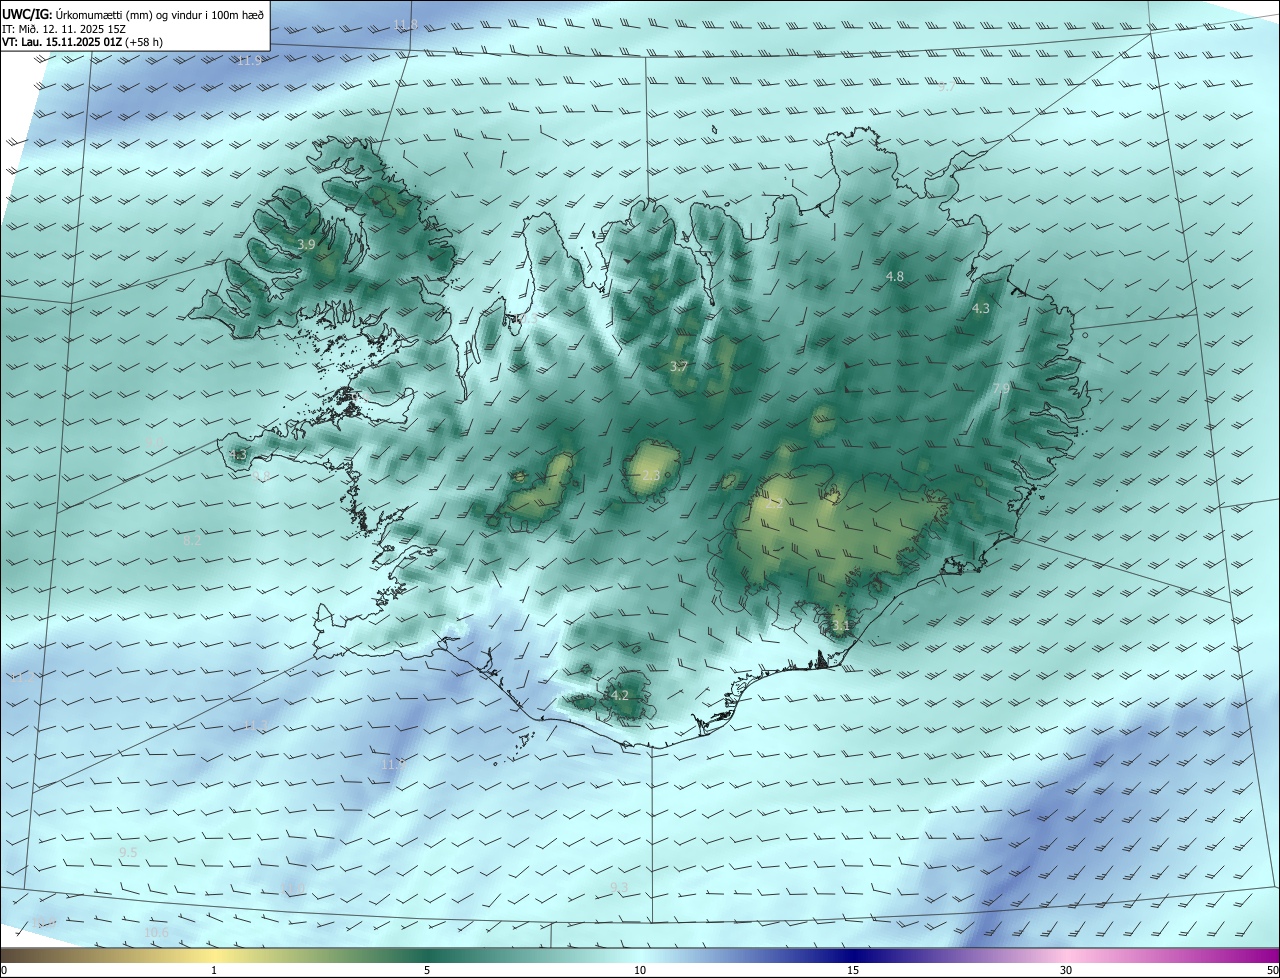Click the color scale tick label 0
1280x978 pixels.
[x=4, y=970]
